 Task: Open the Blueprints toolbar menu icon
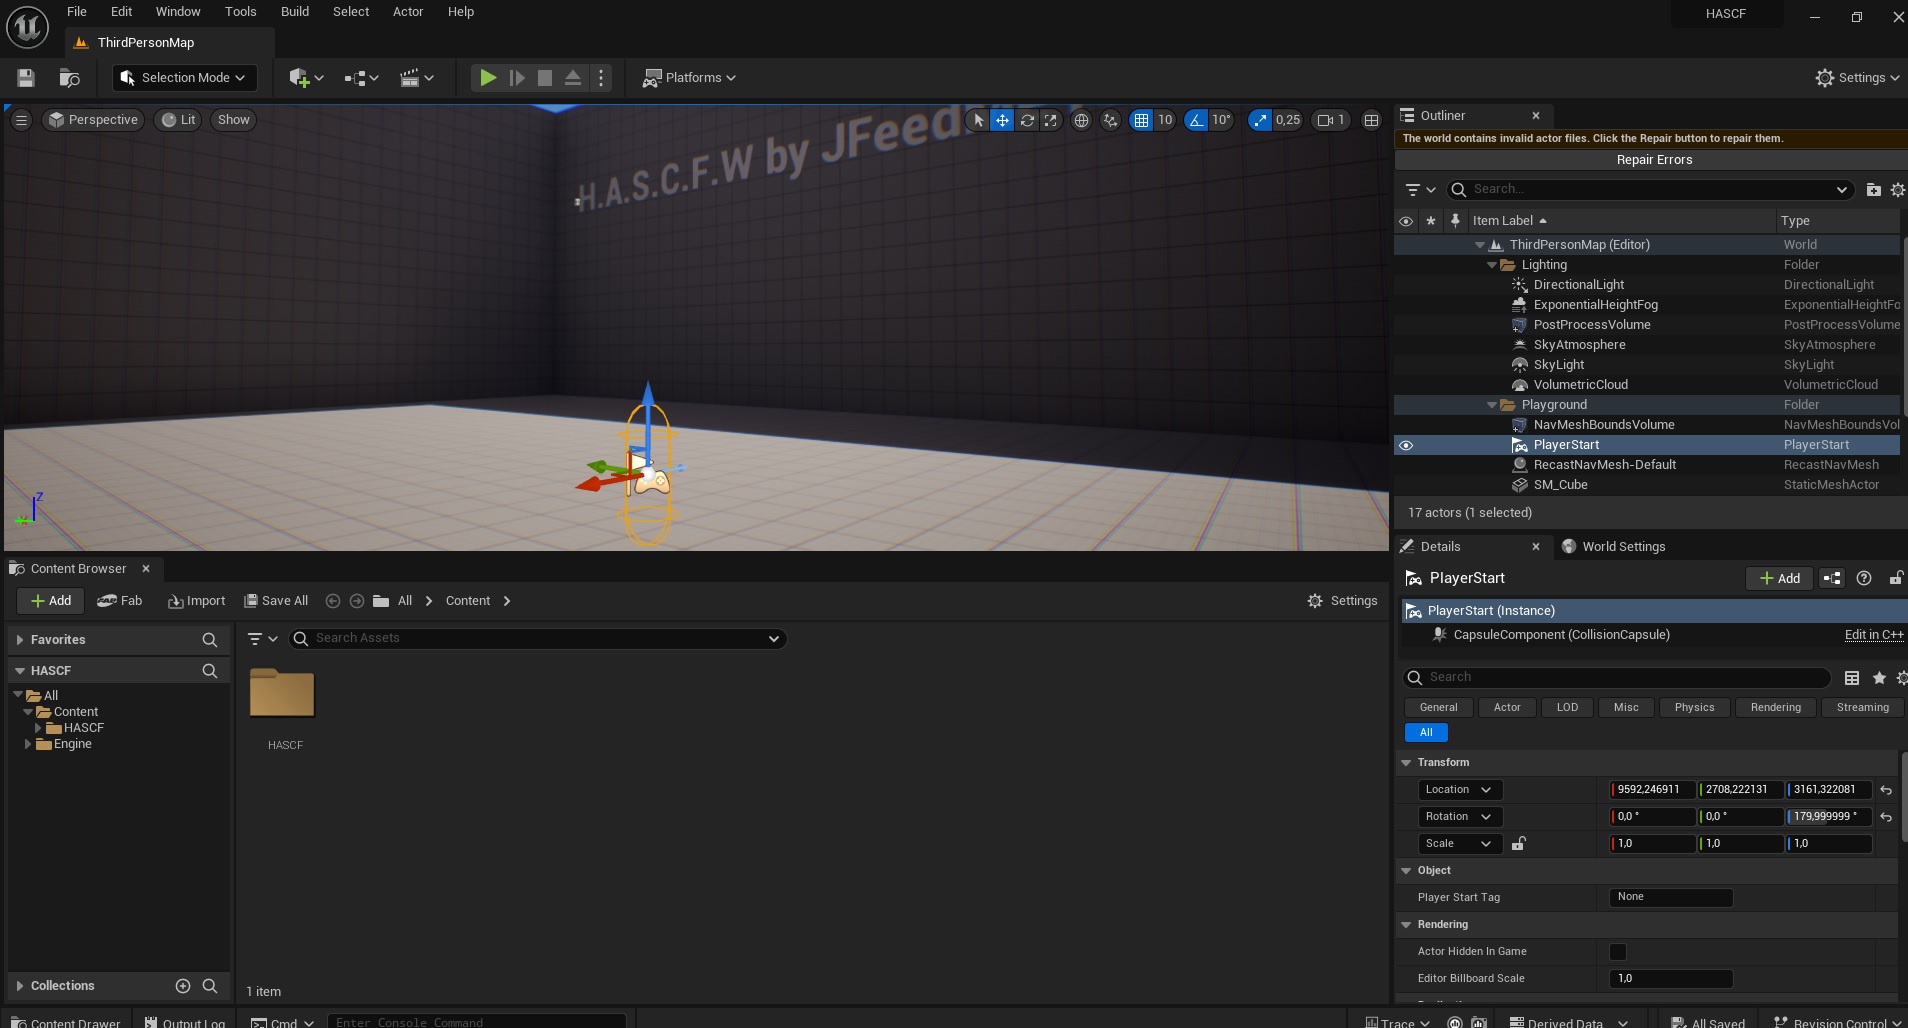[361, 78]
